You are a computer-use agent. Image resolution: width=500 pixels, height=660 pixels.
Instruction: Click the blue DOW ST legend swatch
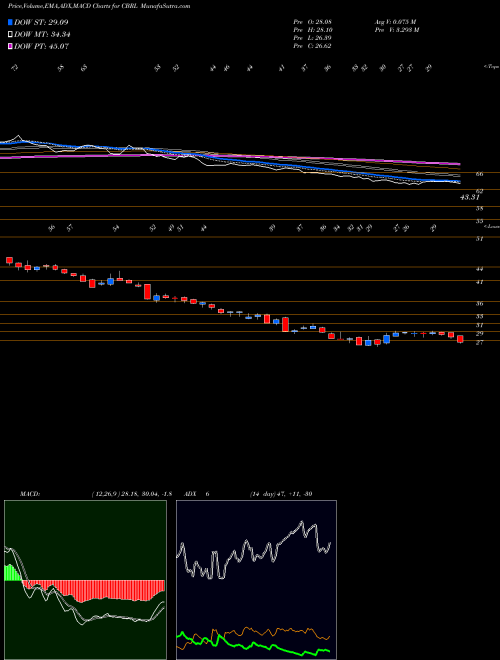coord(10,22)
